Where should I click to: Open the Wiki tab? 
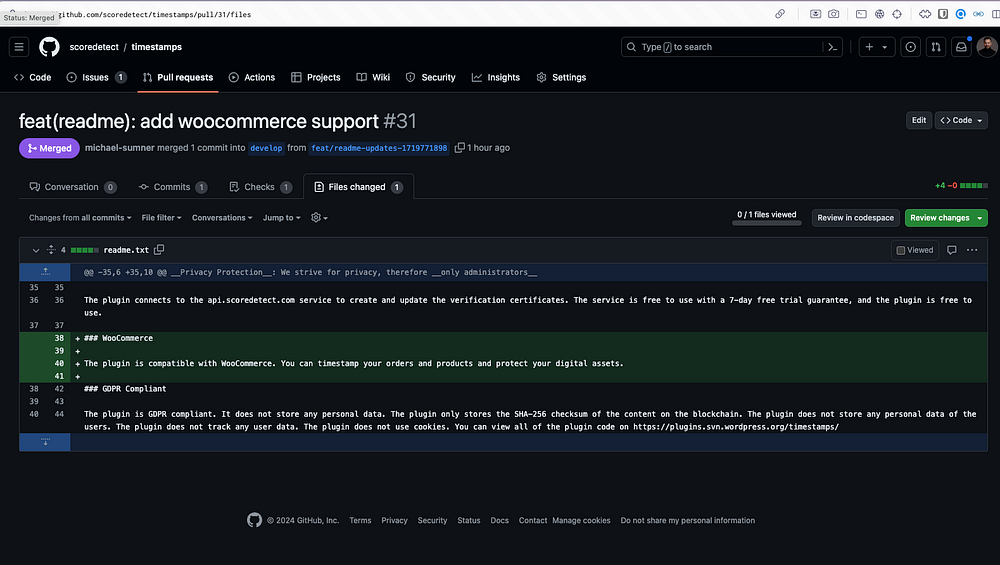coord(373,77)
